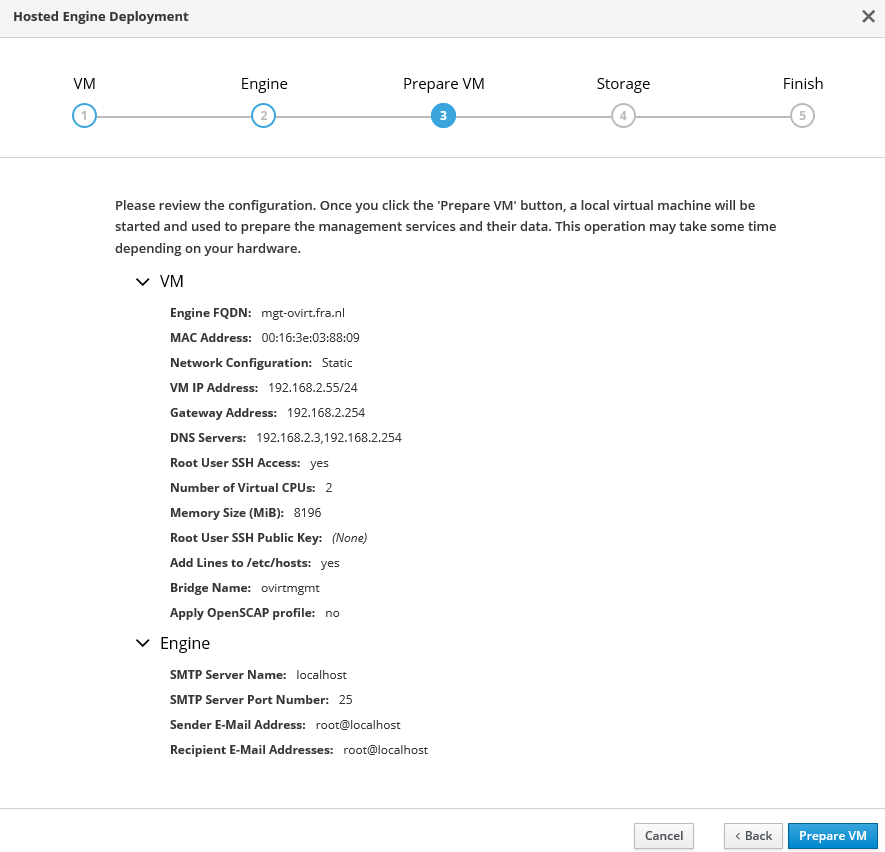This screenshot has height=852, width=885.
Task: Select the VM step label at the top
Action: pyautogui.click(x=85, y=84)
